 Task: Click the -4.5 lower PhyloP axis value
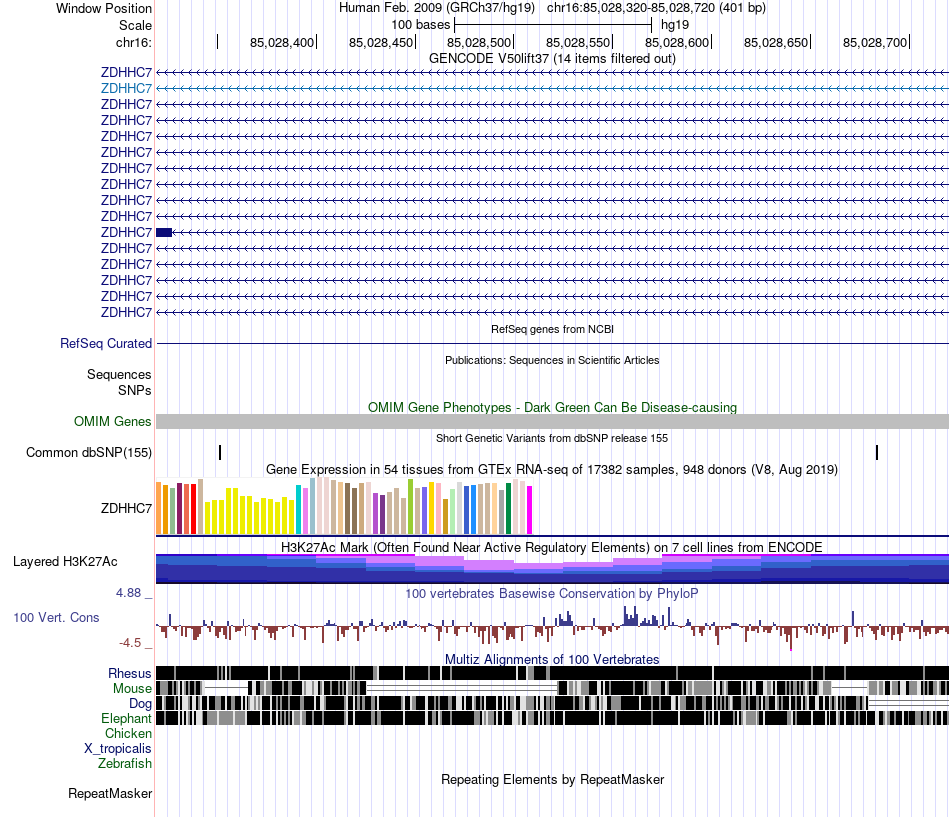(x=130, y=642)
